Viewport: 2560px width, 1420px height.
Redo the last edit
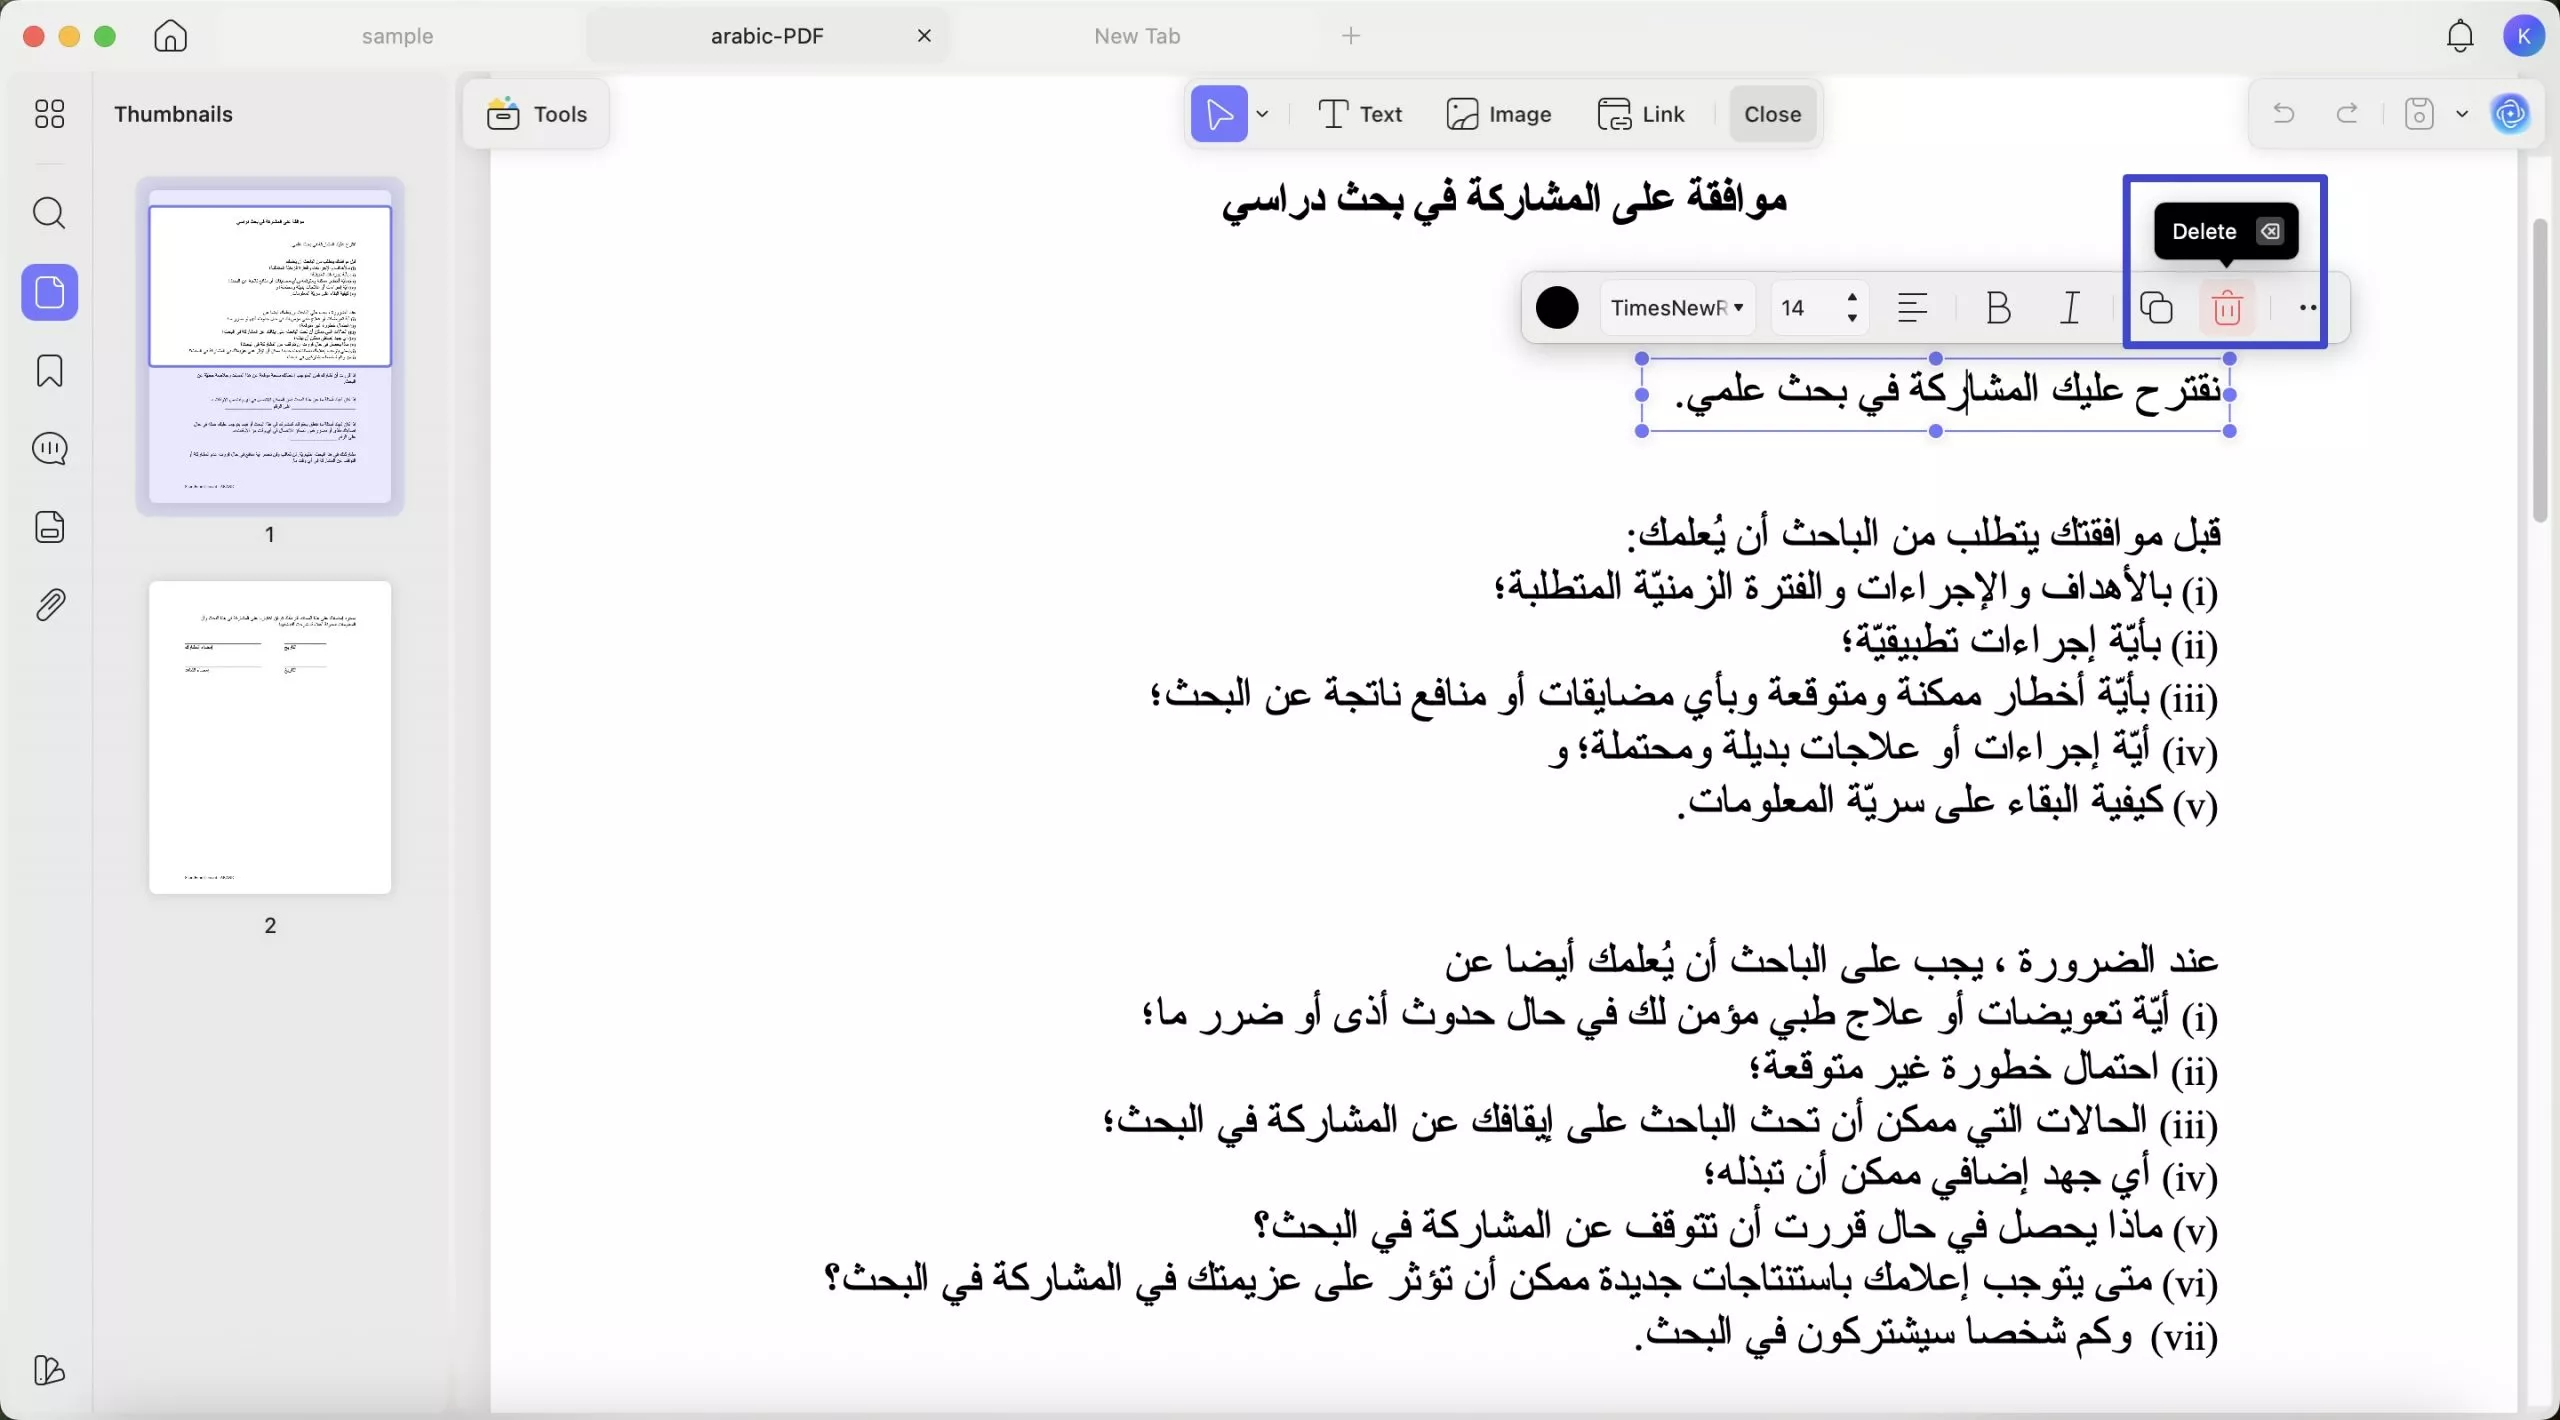2347,113
